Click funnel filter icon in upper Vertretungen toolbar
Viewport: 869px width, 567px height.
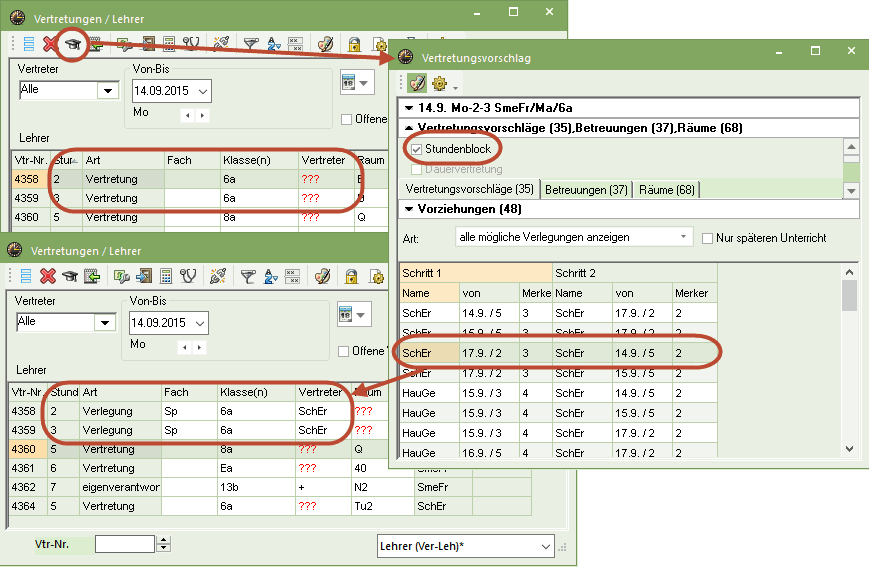251,43
